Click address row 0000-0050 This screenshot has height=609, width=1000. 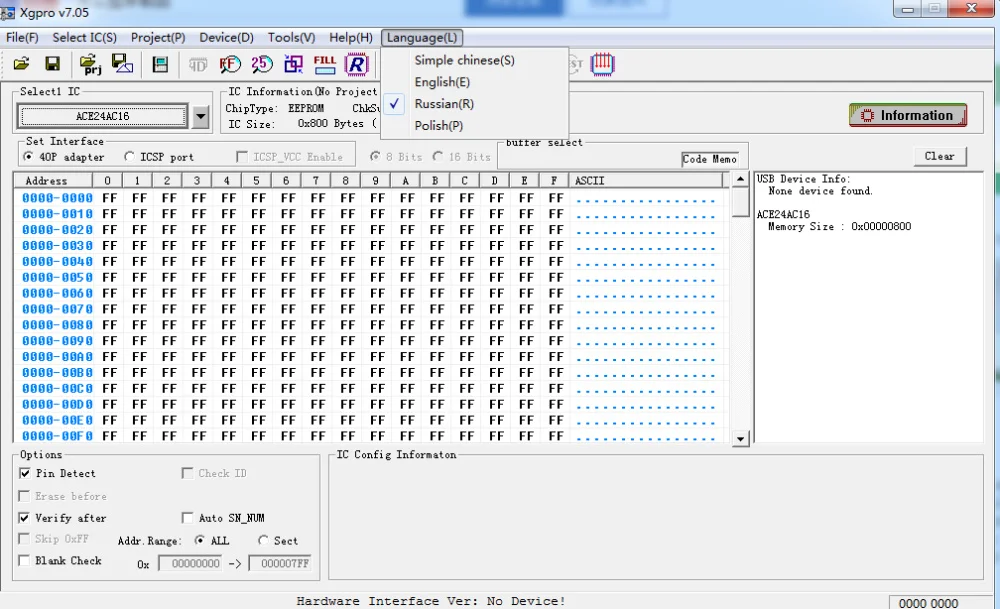click(57, 277)
